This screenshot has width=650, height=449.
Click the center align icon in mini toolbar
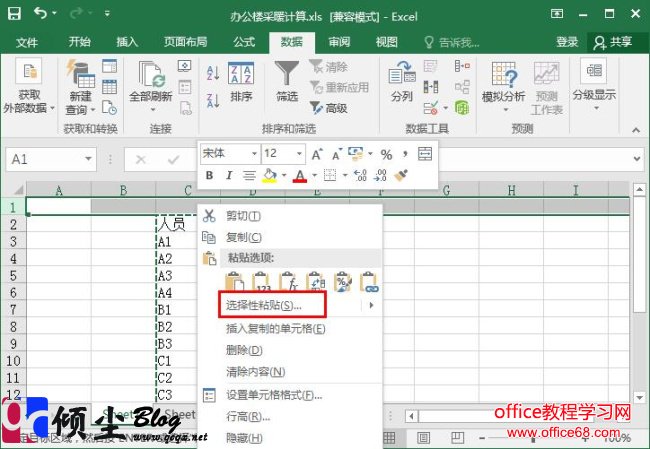tap(249, 176)
